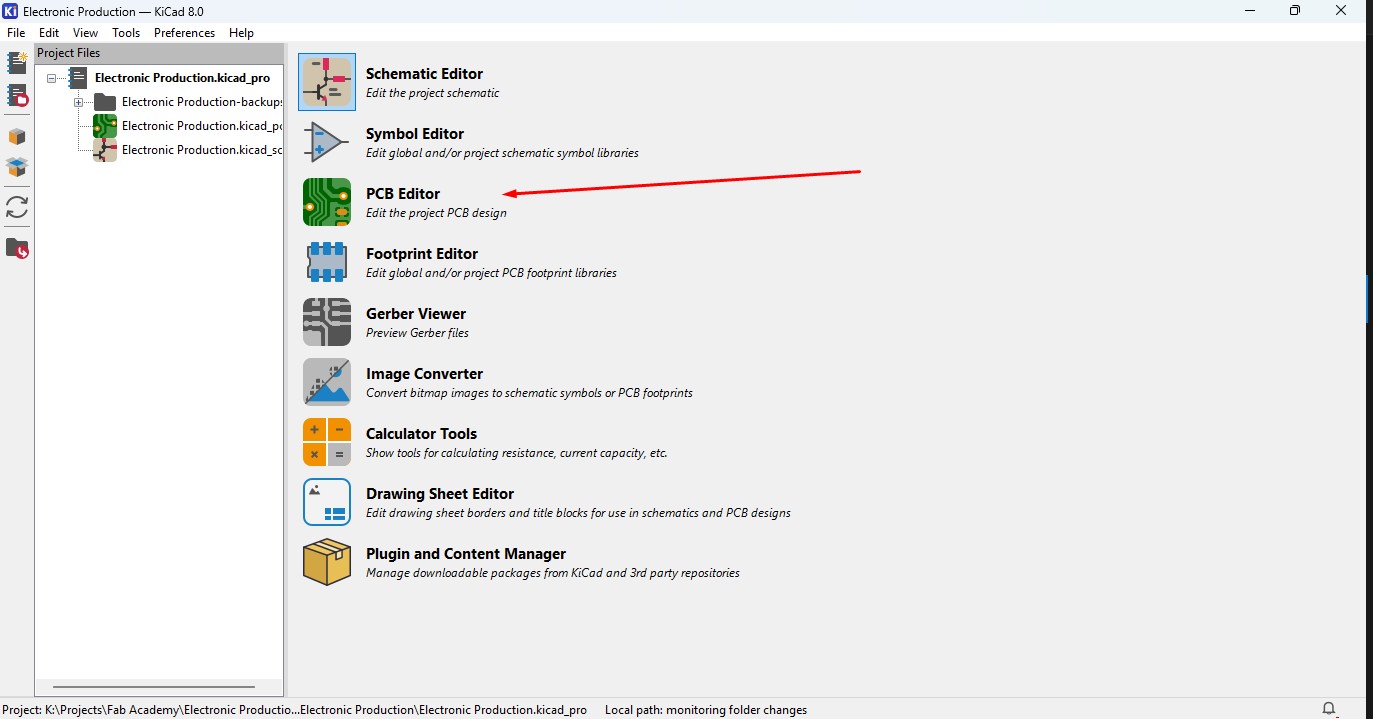The width and height of the screenshot is (1373, 719).
Task: Click the Plugin and Content Manager title text
Action: pos(466,554)
